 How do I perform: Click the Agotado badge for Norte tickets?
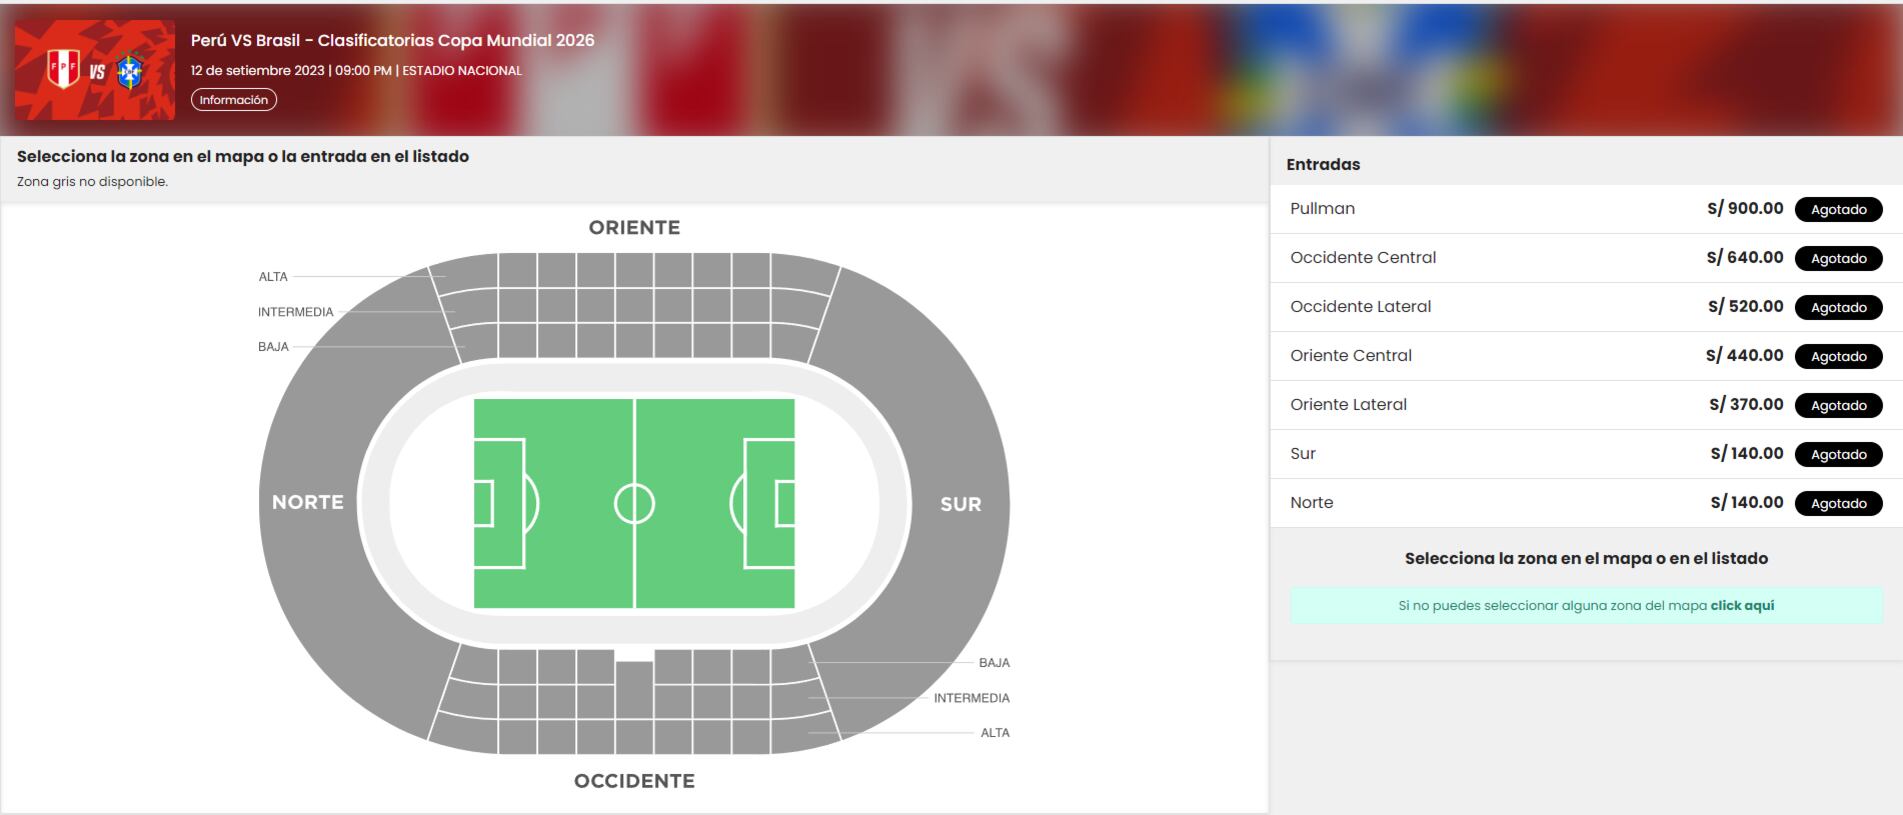click(x=1838, y=503)
